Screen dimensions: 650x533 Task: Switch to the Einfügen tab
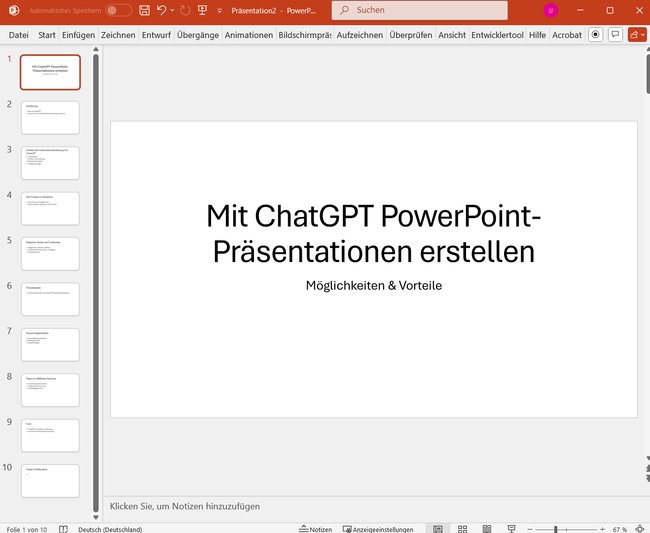coord(78,35)
